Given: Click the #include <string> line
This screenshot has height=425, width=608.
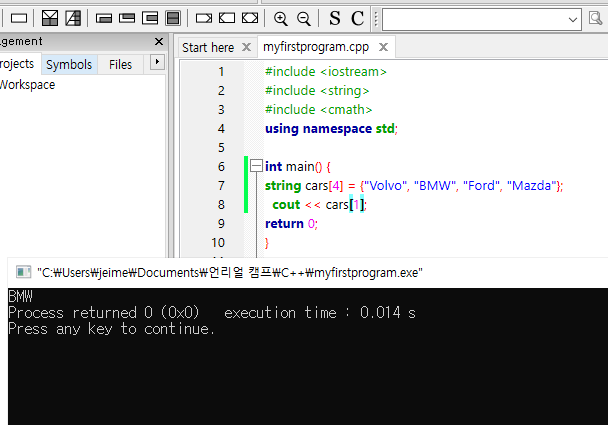Looking at the screenshot, I should [317, 91].
